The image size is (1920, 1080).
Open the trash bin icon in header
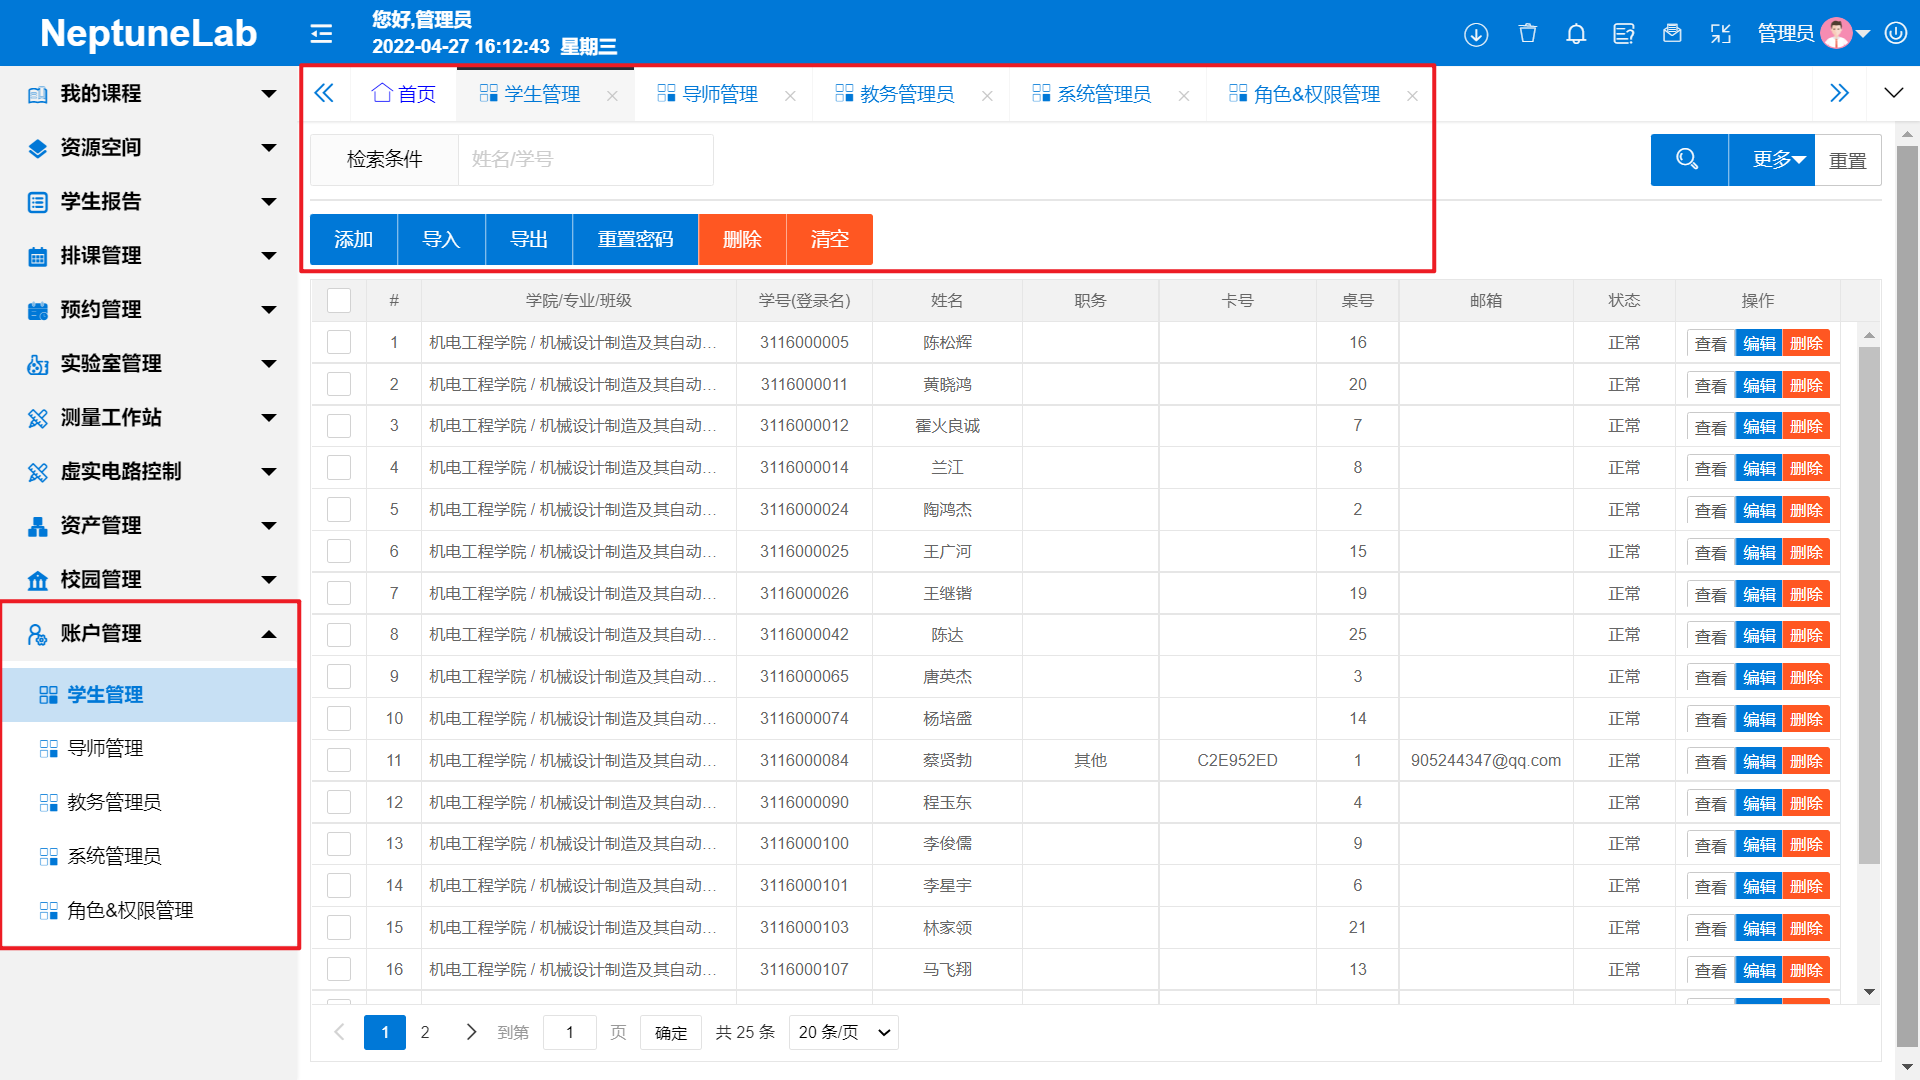coord(1527,34)
